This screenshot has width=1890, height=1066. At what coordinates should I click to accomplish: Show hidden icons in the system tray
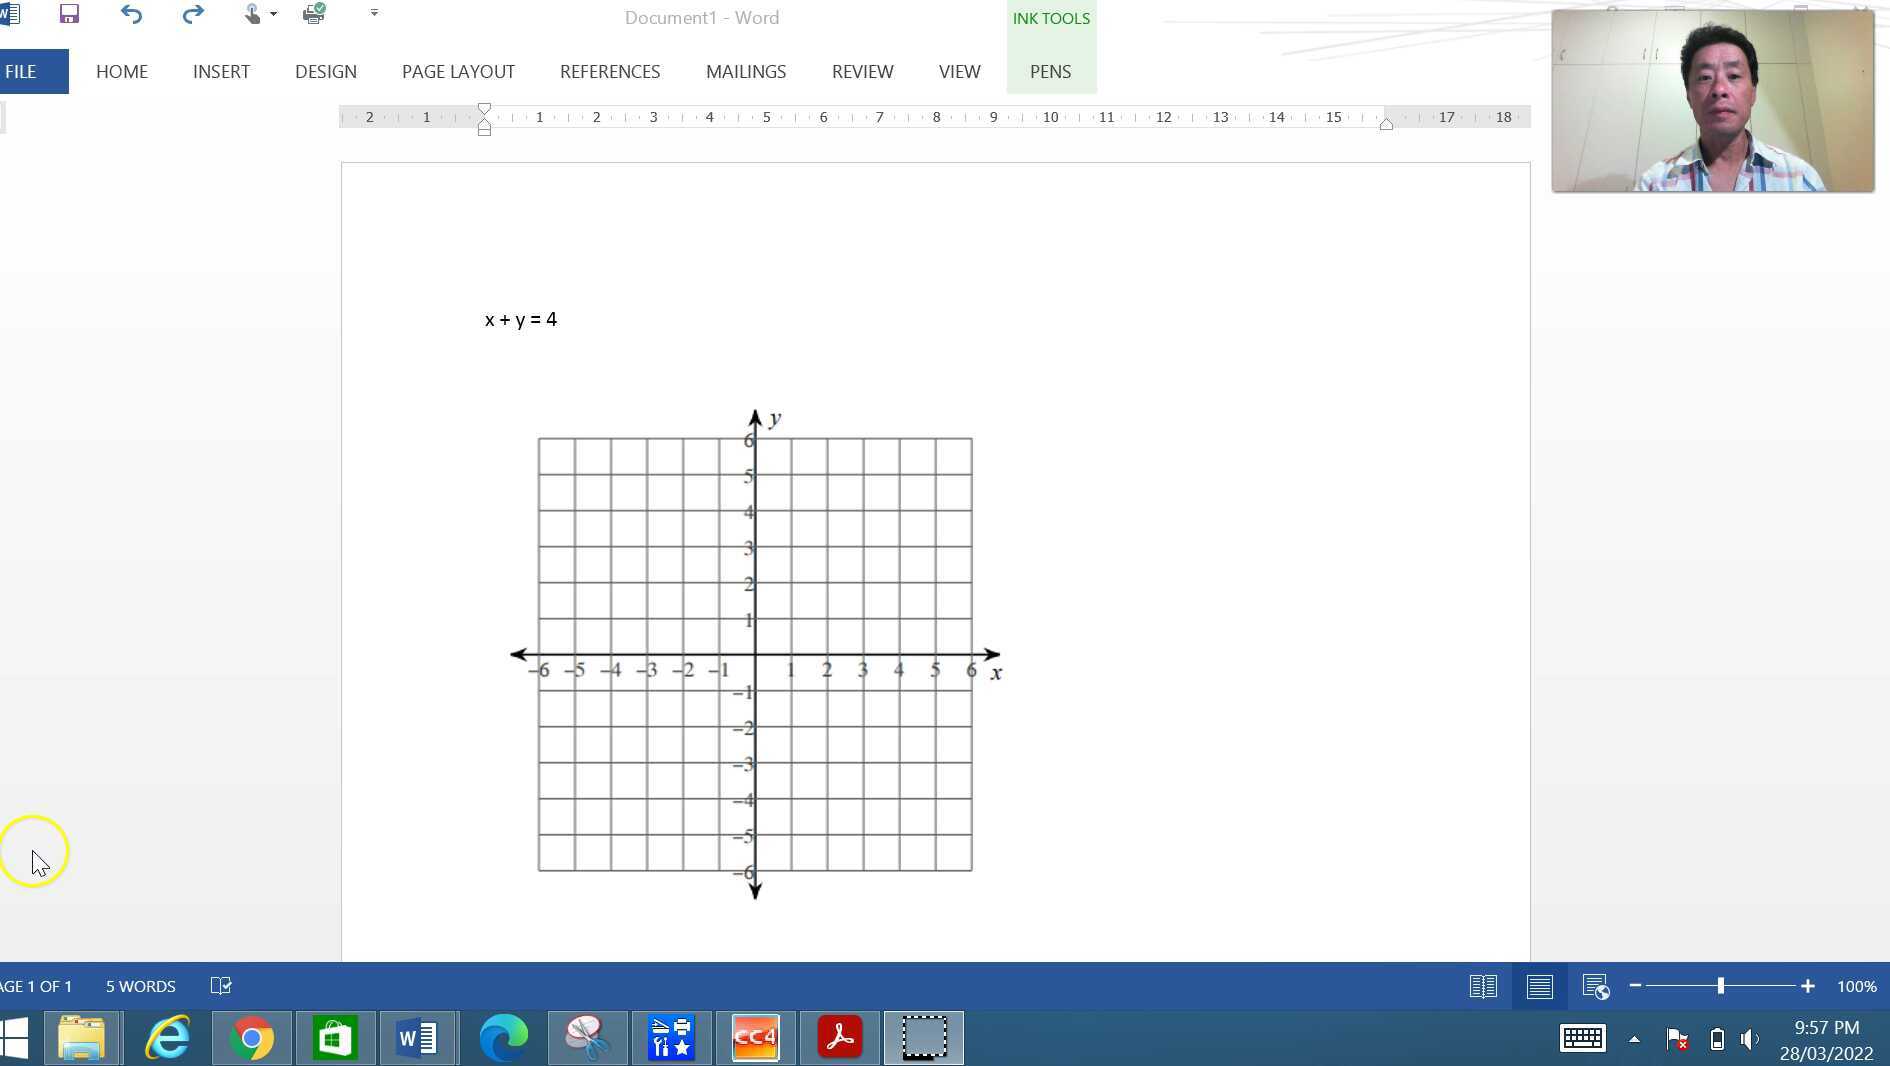[1636, 1038]
